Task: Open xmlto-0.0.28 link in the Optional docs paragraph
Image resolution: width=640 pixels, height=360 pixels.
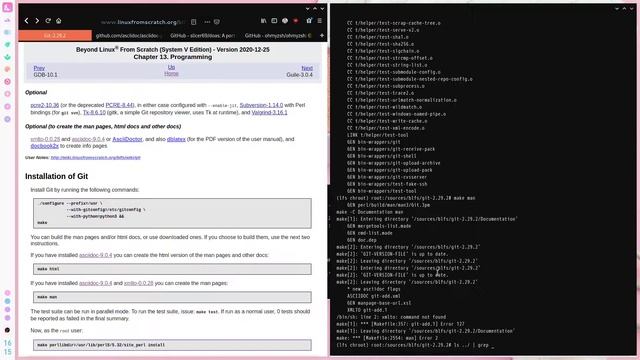Action: 45,139
